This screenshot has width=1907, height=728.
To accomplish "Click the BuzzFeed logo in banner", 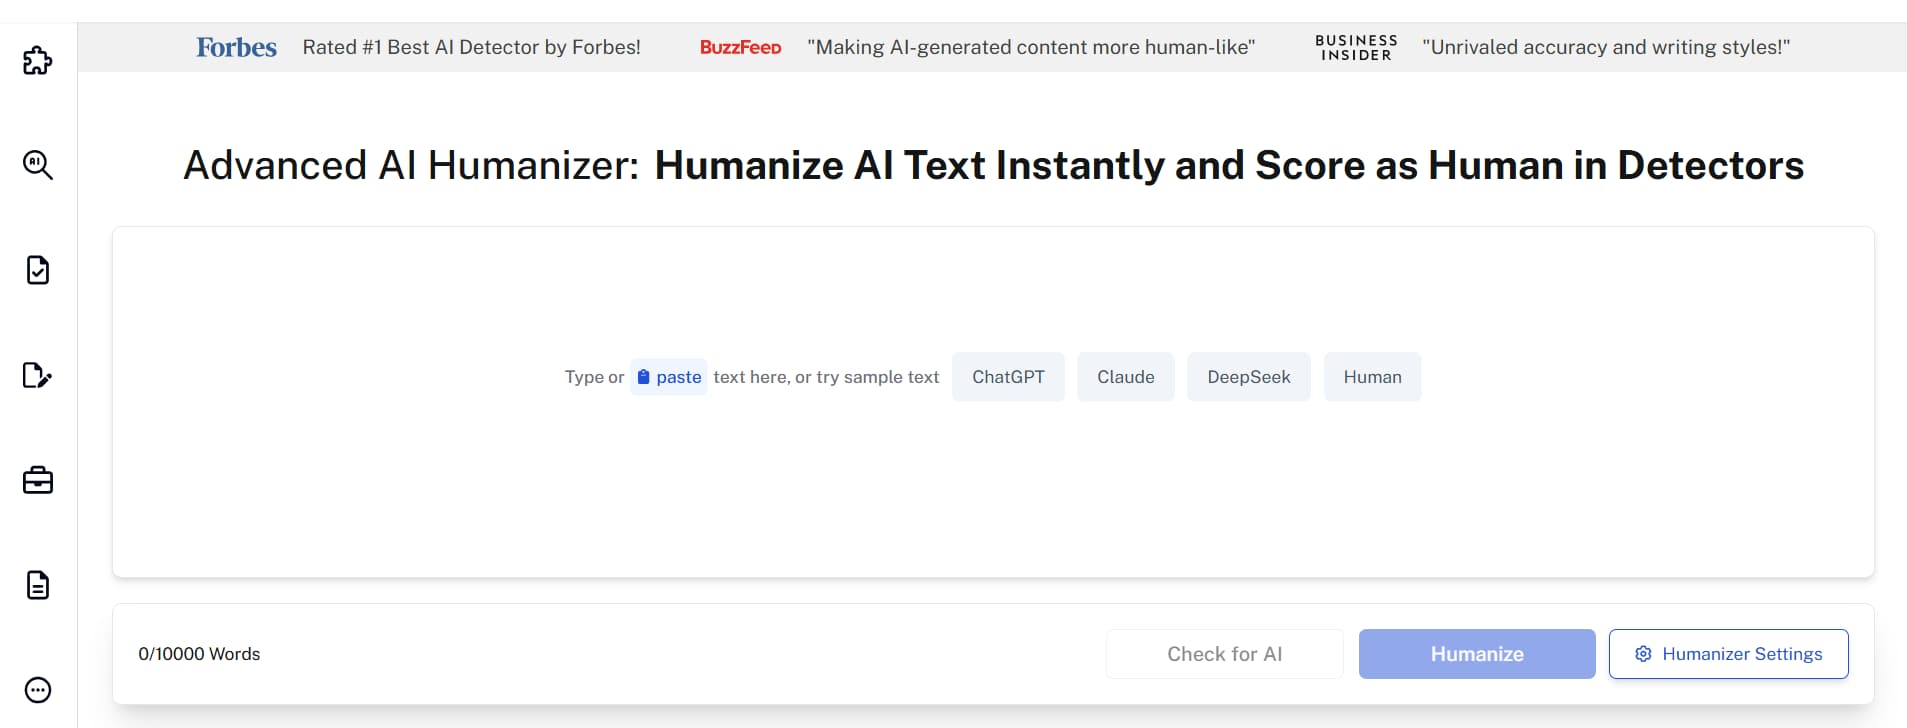I will 740,47.
